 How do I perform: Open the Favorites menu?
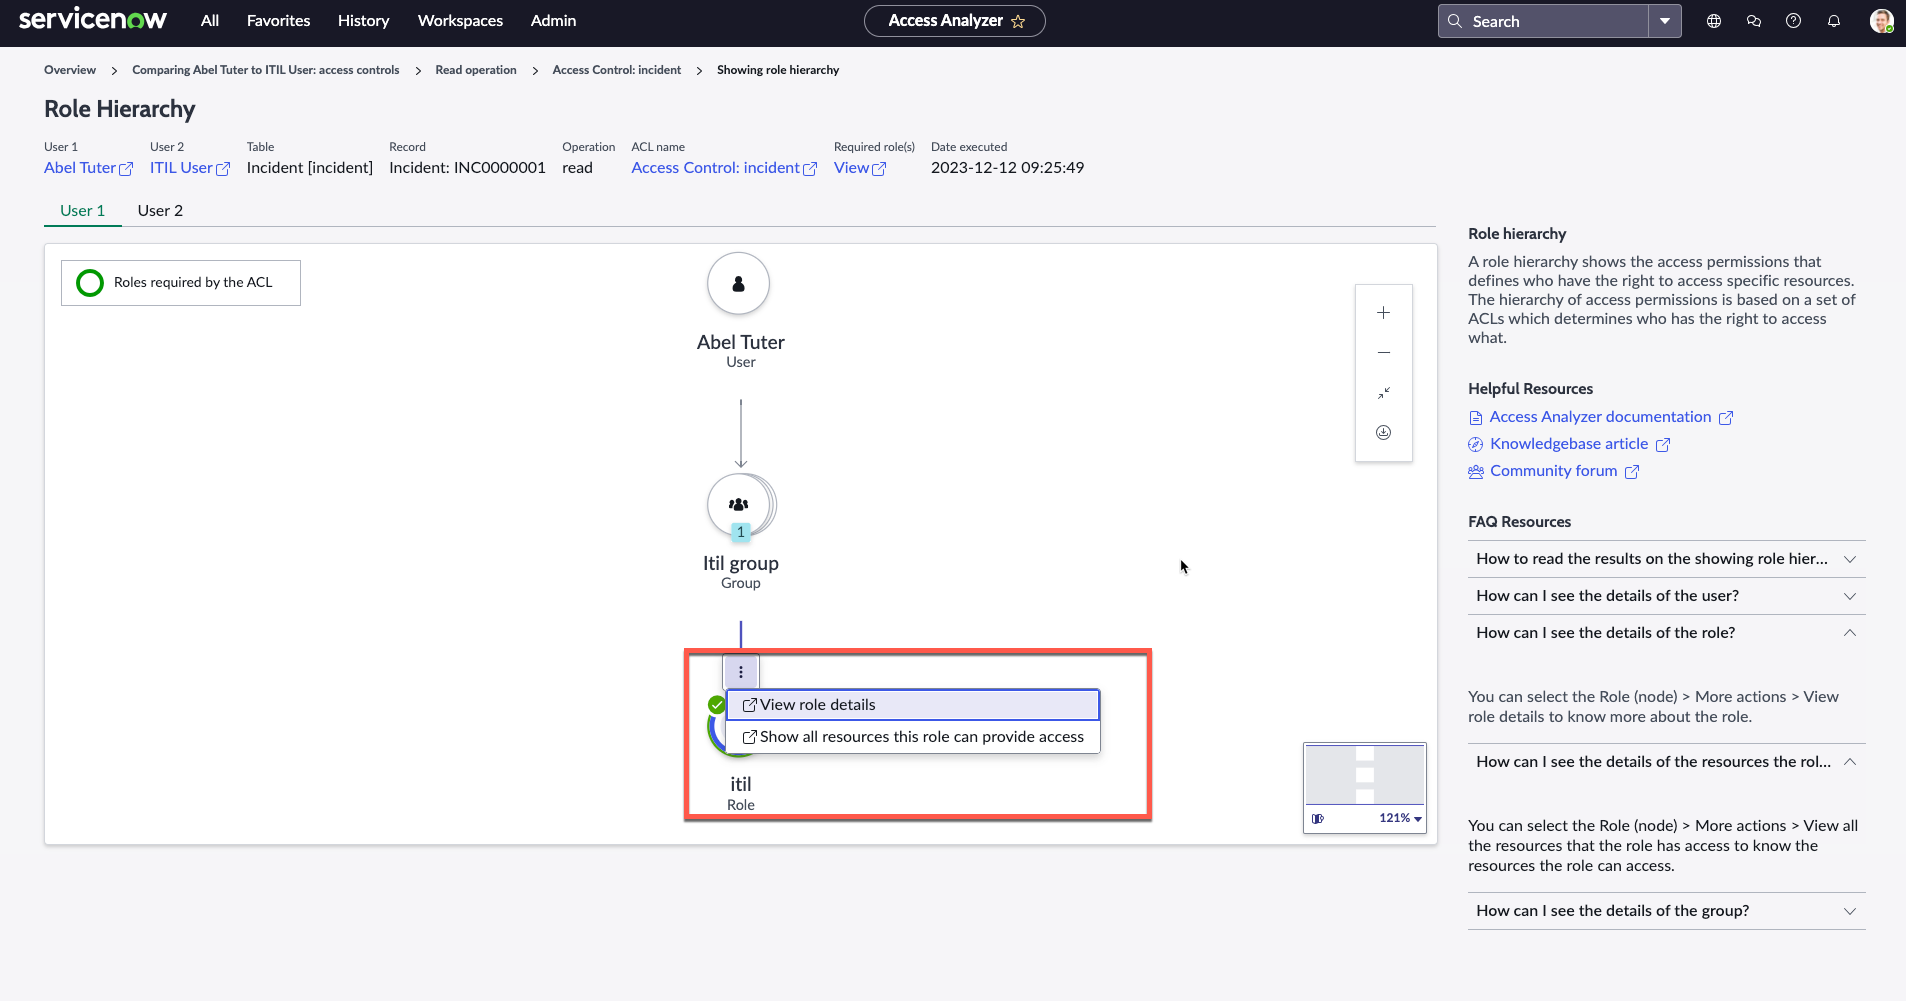(279, 21)
